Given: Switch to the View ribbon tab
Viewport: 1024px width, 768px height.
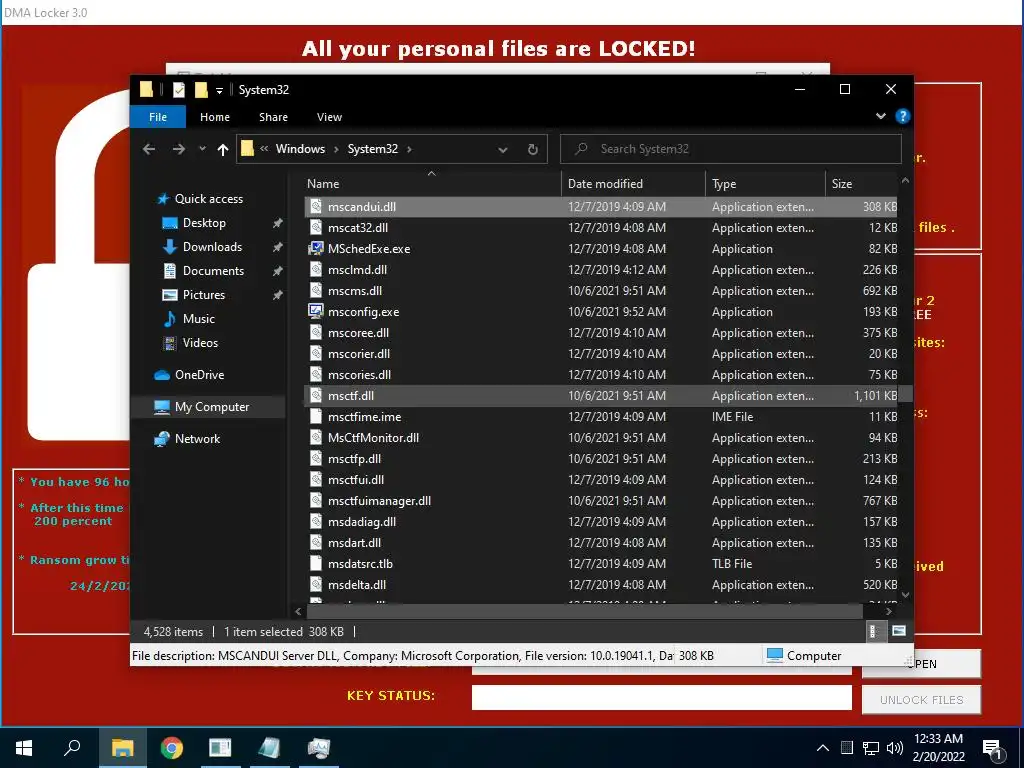Looking at the screenshot, I should (x=329, y=117).
